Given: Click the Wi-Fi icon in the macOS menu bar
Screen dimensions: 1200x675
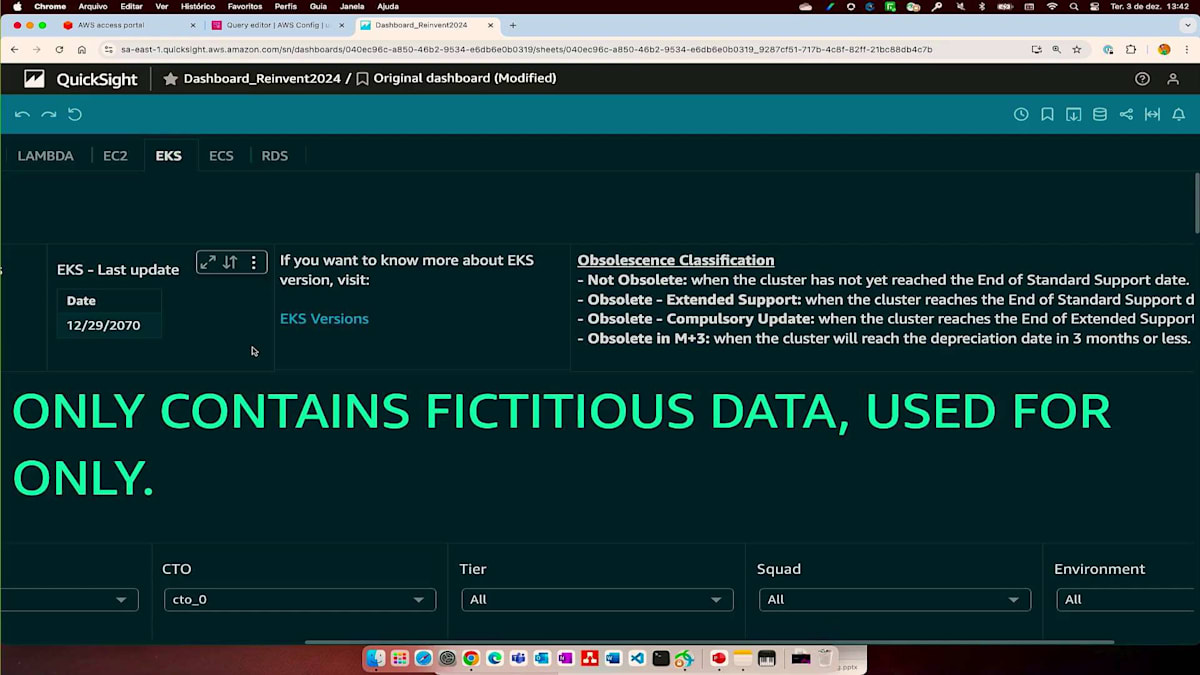Looking at the screenshot, I should point(1052,6).
